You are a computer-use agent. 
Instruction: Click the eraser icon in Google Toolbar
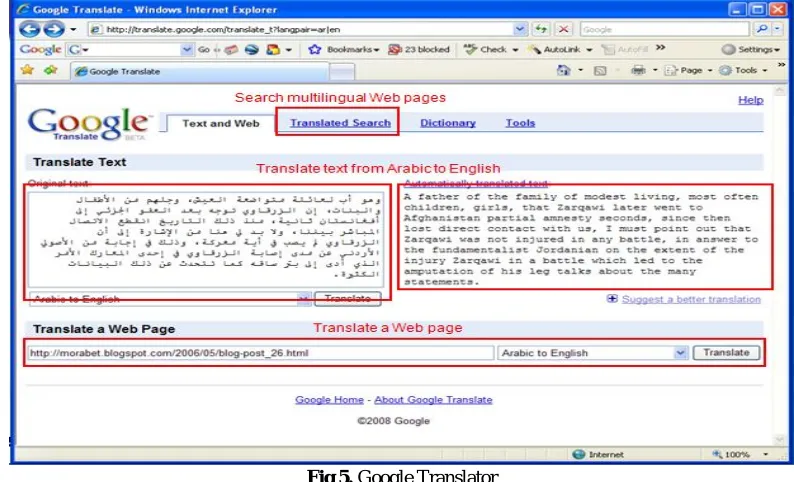click(x=231, y=50)
